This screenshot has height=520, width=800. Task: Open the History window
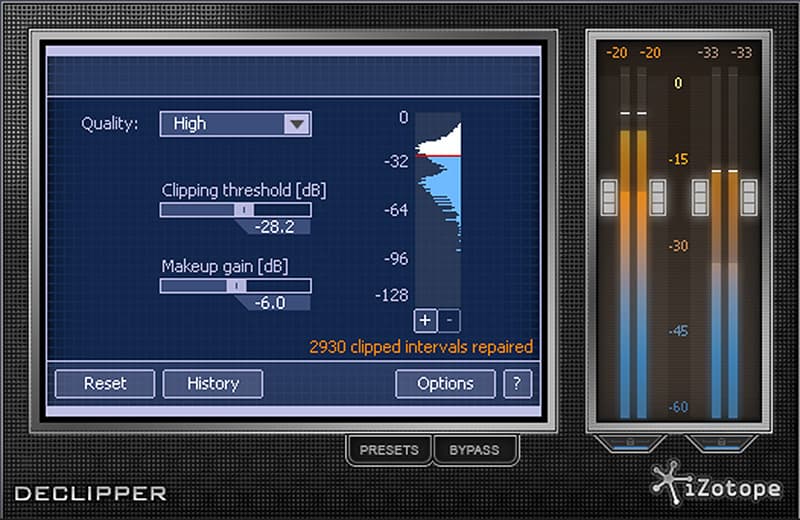tap(213, 384)
